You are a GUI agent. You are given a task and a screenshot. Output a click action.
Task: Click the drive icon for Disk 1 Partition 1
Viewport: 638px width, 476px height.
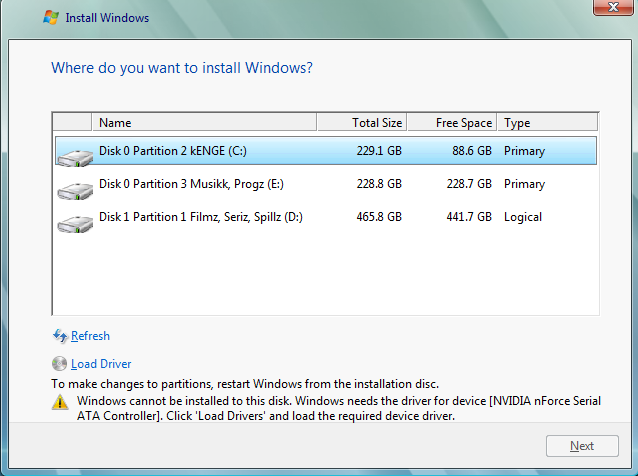pyautogui.click(x=75, y=224)
